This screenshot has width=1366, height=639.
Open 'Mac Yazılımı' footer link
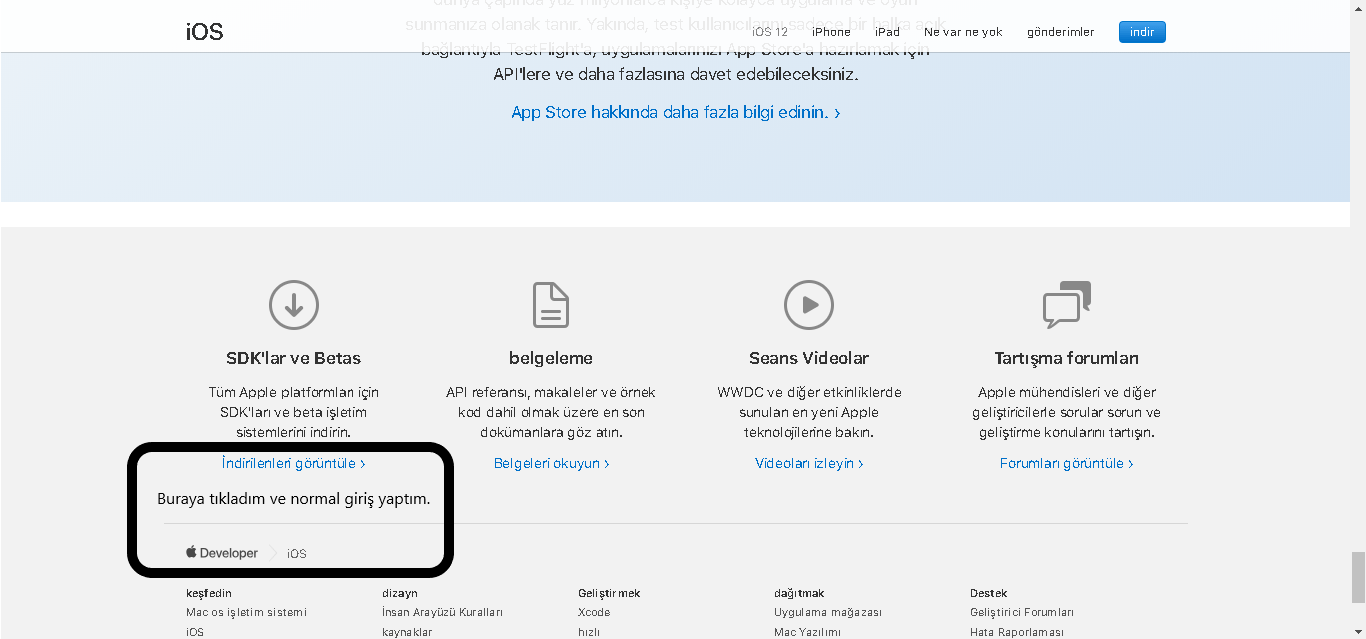pos(807,632)
